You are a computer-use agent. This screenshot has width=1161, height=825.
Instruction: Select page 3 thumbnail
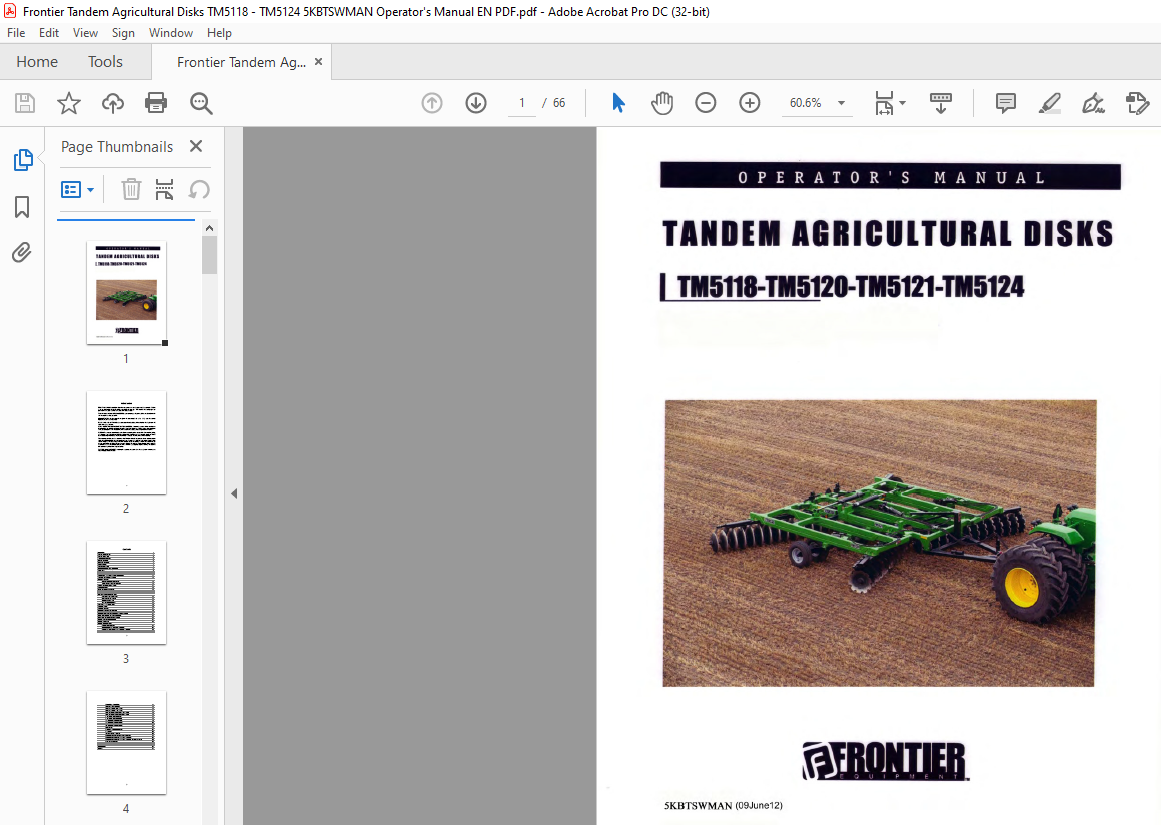tap(127, 592)
